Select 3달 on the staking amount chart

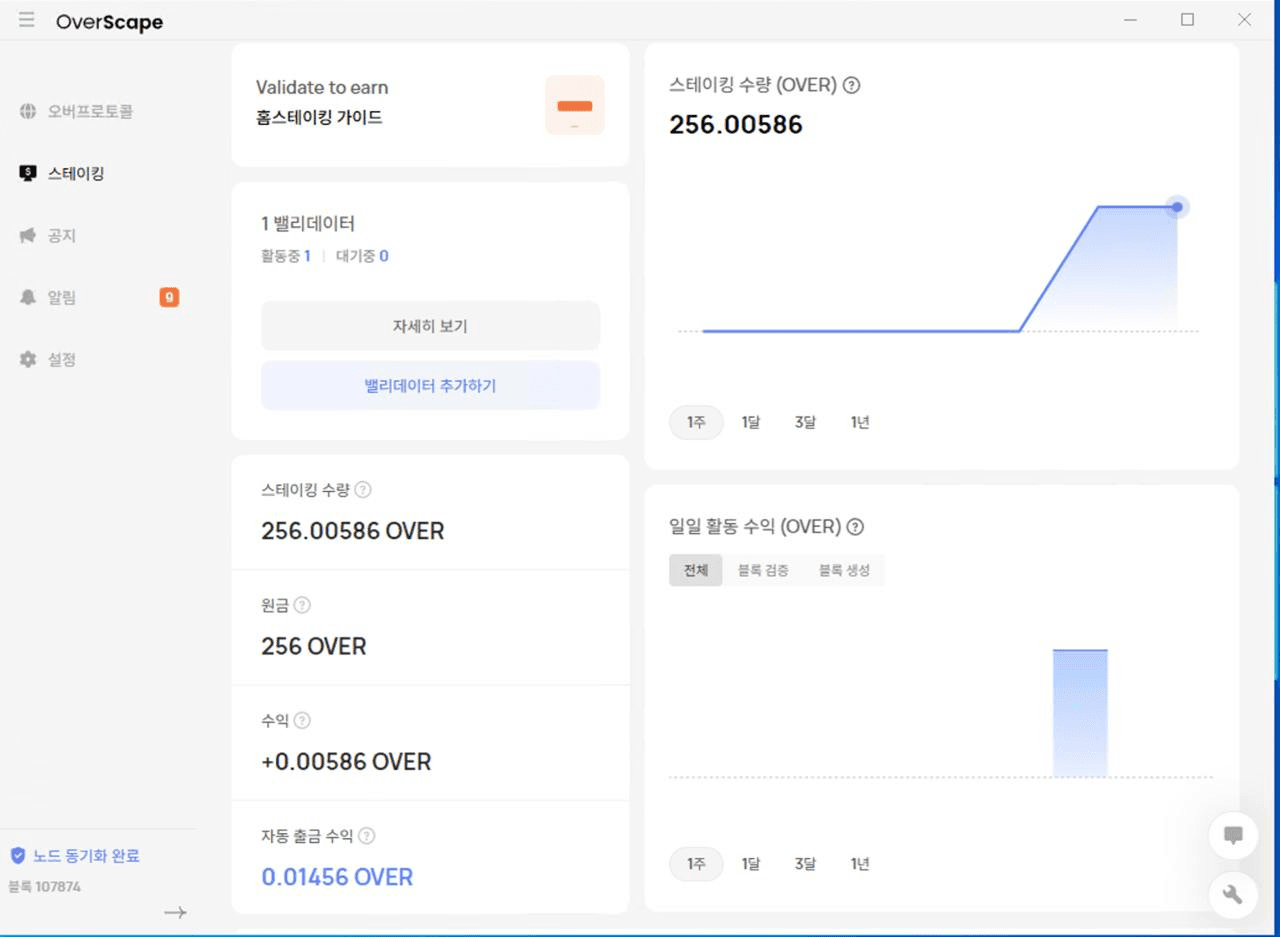coord(806,422)
